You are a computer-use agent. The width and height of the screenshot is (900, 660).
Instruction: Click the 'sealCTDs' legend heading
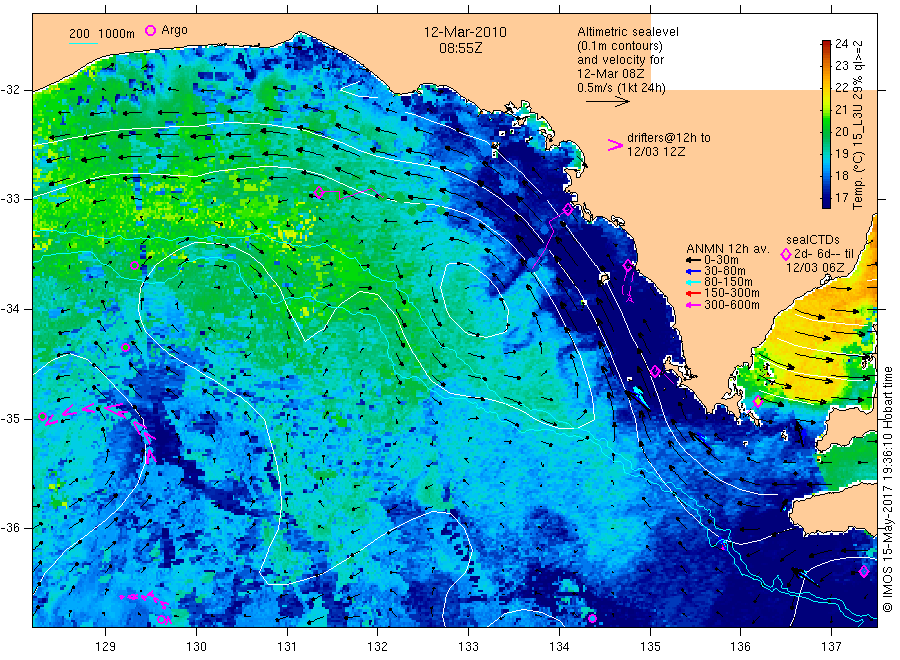click(813, 240)
